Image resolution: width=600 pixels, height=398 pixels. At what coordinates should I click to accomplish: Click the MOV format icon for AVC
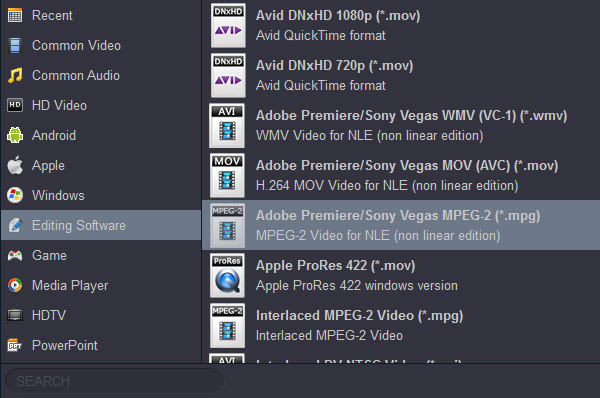[x=227, y=175]
